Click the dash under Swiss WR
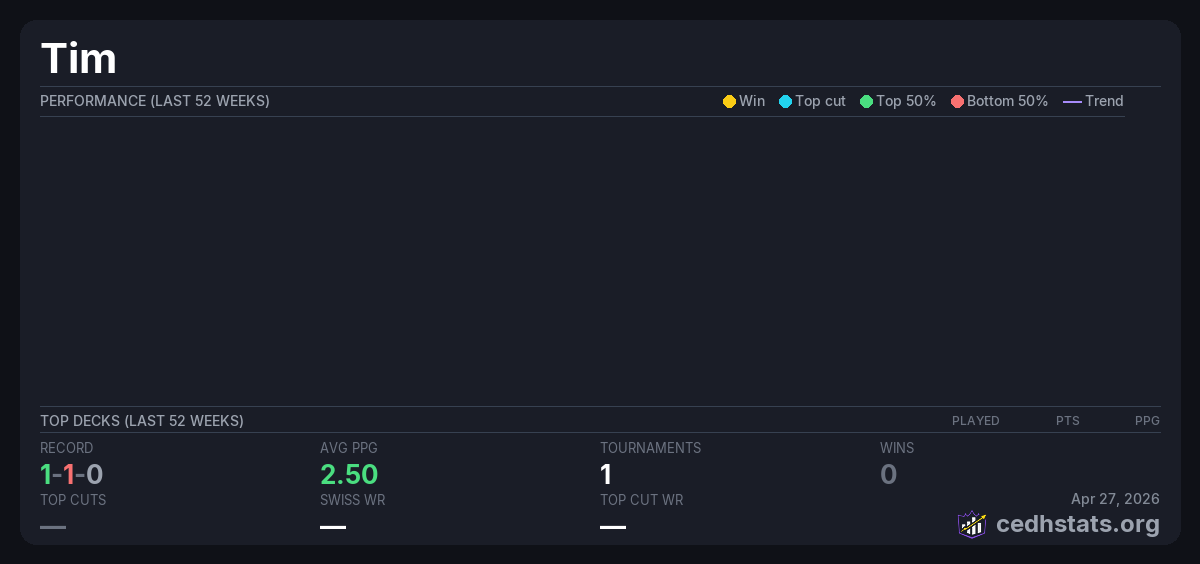Screen dimensions: 1200x564 333,527
